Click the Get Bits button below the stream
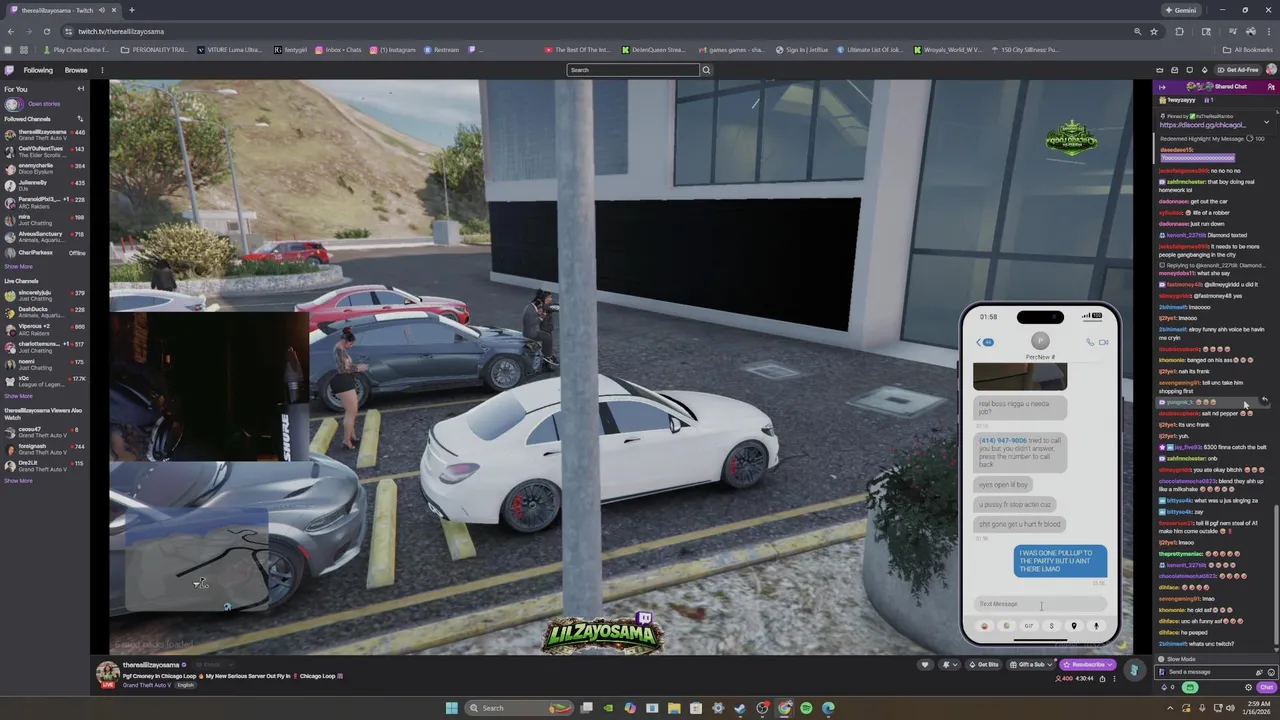1280x720 pixels. 985,665
